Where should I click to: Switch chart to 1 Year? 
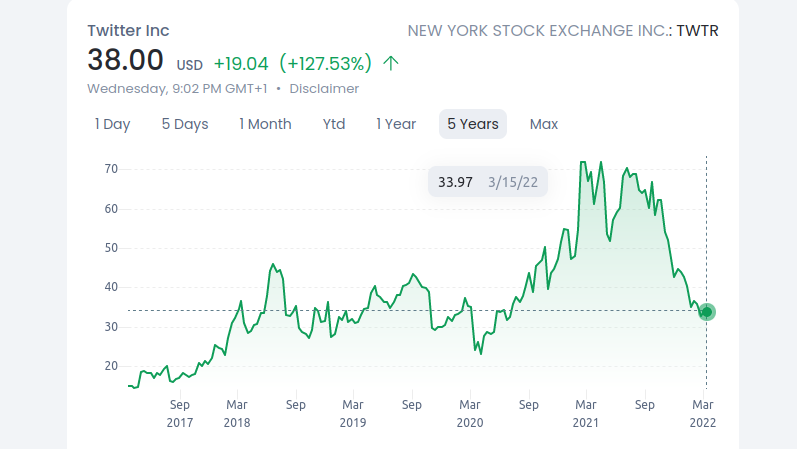click(396, 124)
